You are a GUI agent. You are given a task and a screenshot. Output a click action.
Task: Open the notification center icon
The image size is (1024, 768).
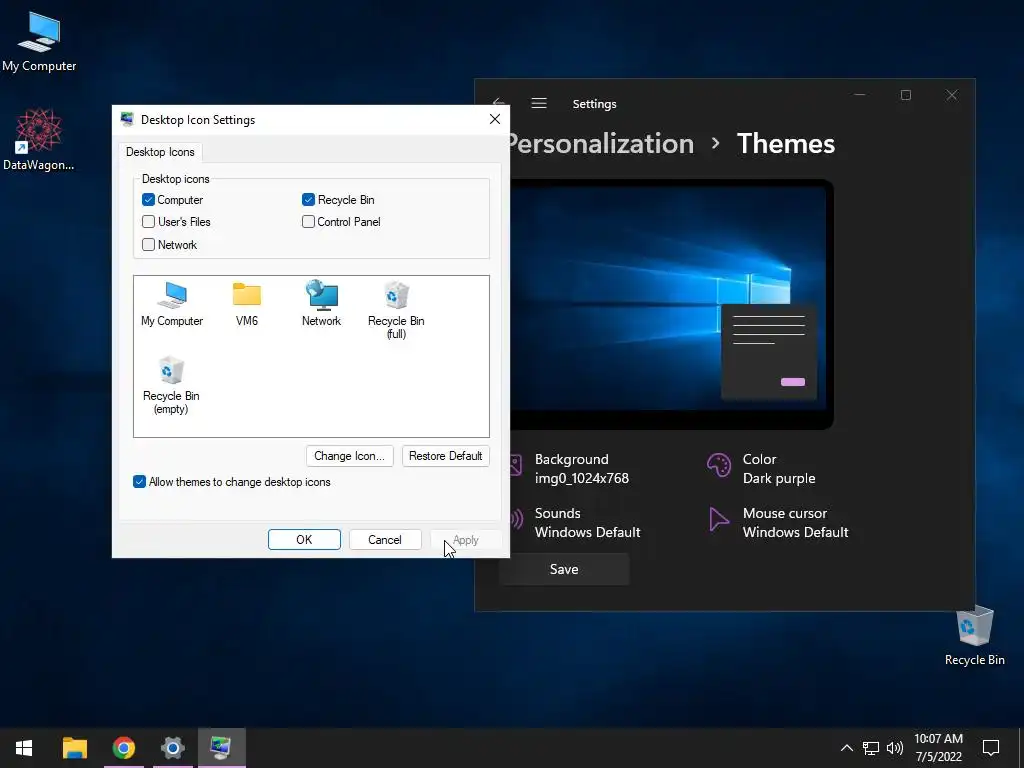(x=991, y=748)
